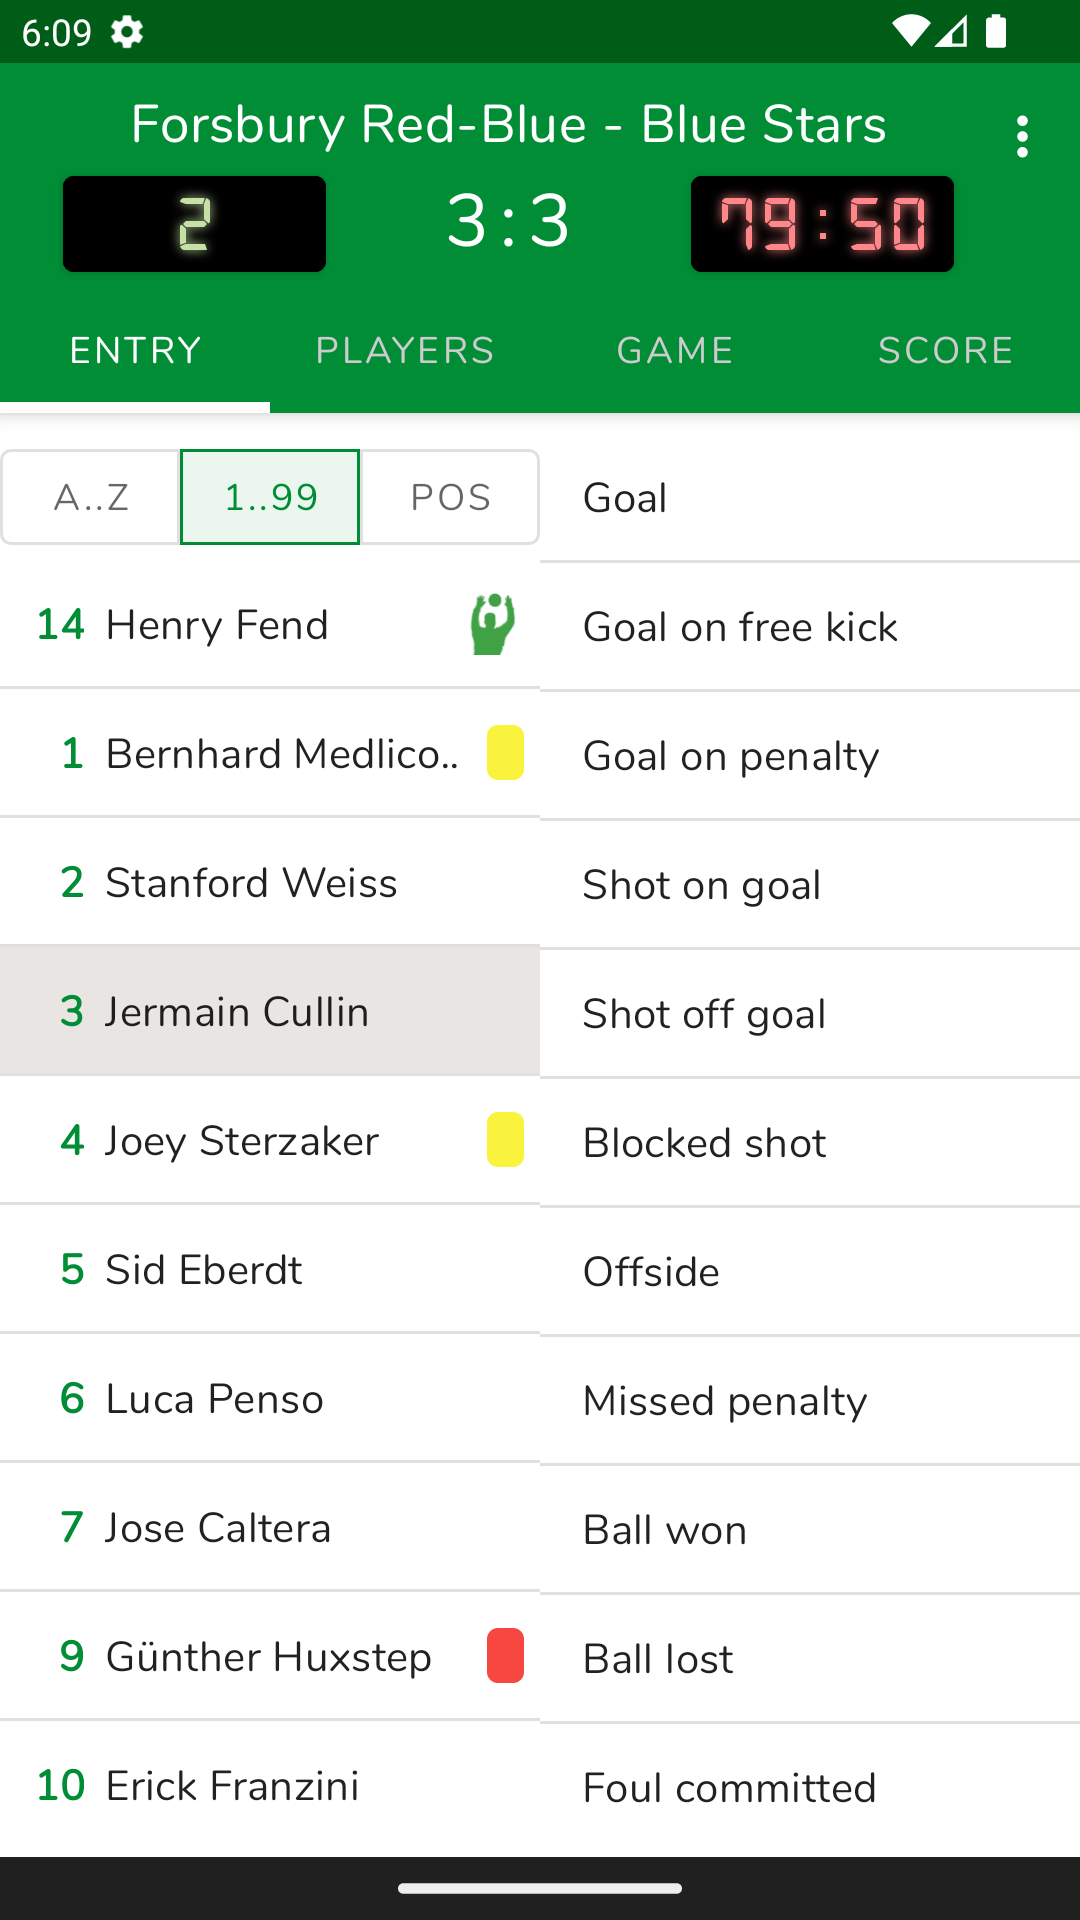Tap yellow card beside Joey Sterzaker
This screenshot has width=1080, height=1920.
(505, 1140)
